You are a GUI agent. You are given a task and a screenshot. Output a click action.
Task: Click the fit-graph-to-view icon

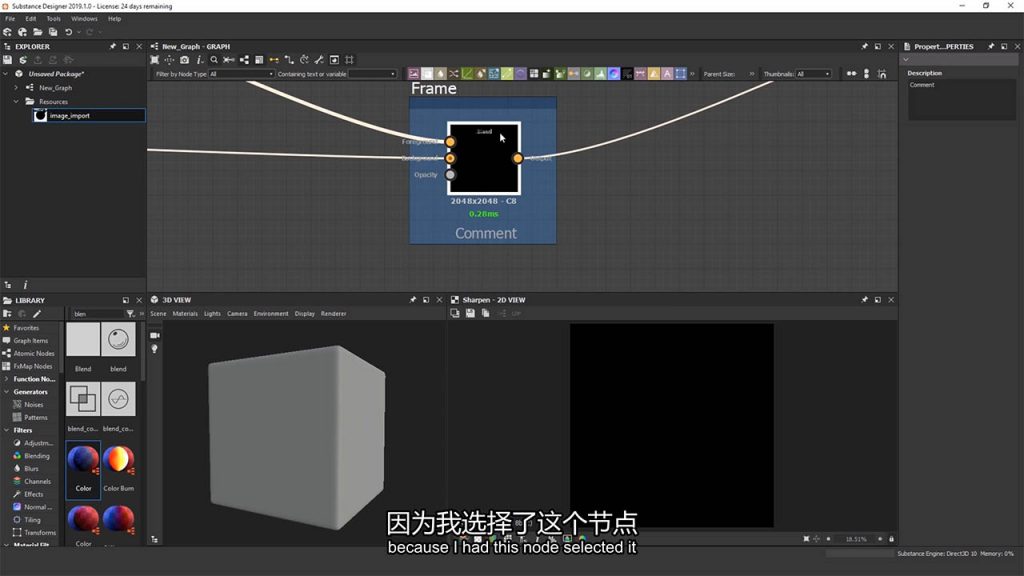pos(155,60)
